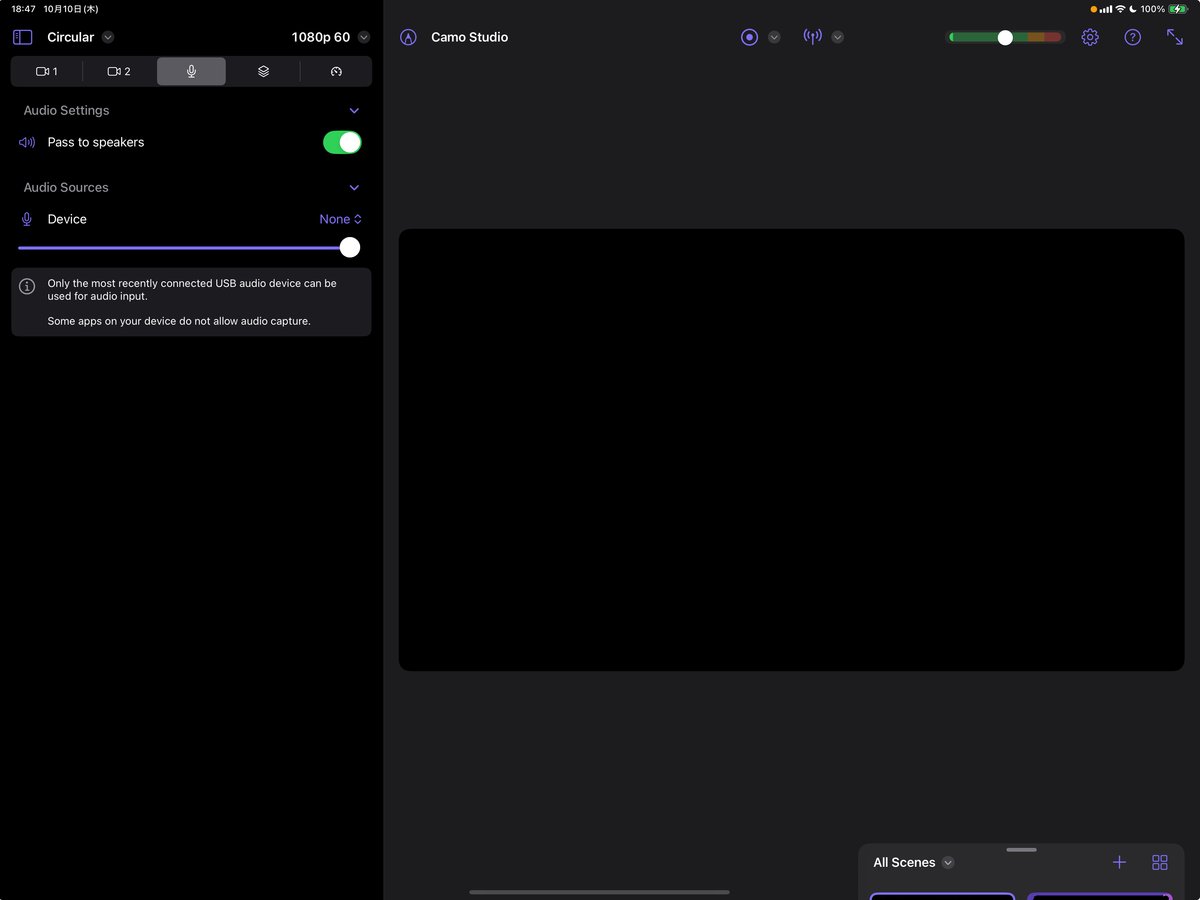The width and height of the screenshot is (1200, 900).
Task: Click the scenes panel grab handle
Action: (x=1021, y=850)
